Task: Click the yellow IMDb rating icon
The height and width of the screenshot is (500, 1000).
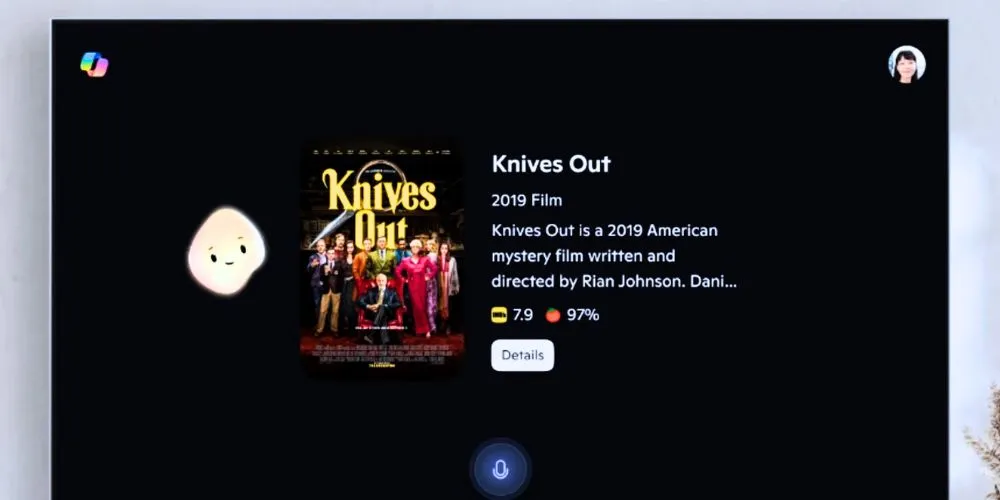Action: 499,314
